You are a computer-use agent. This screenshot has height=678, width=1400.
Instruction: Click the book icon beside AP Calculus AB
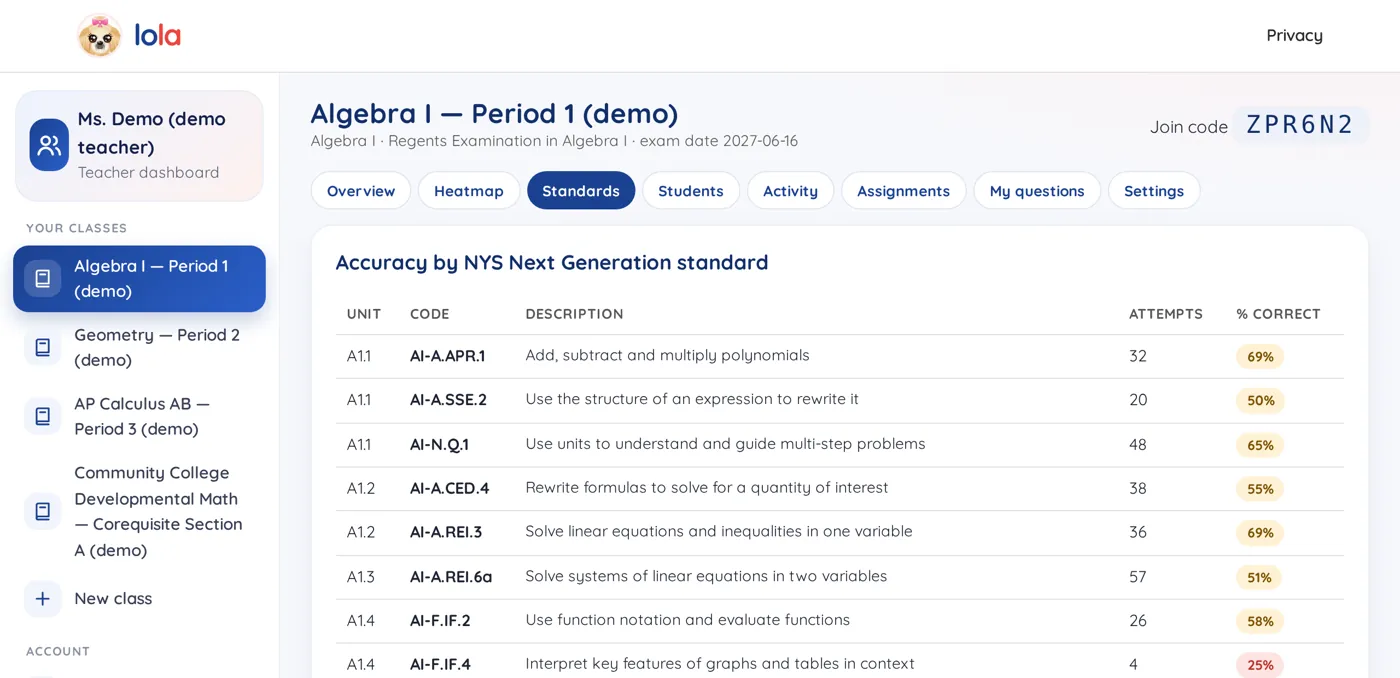43,416
